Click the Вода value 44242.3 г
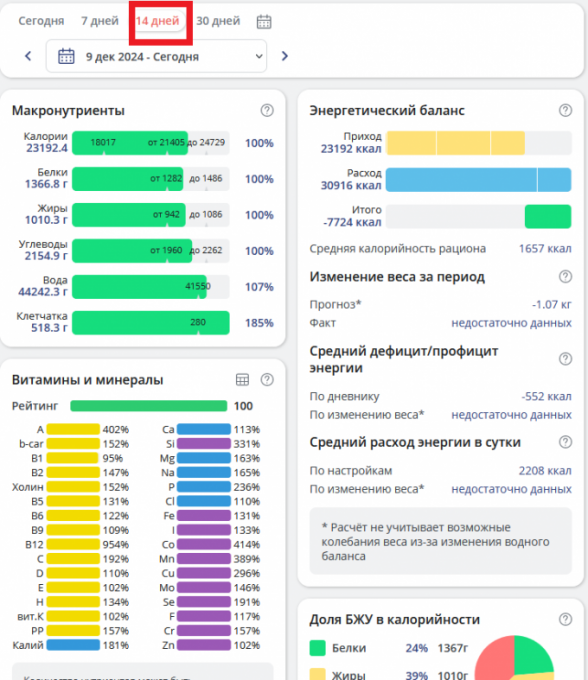Screen dimensions: 588x680 [43, 292]
